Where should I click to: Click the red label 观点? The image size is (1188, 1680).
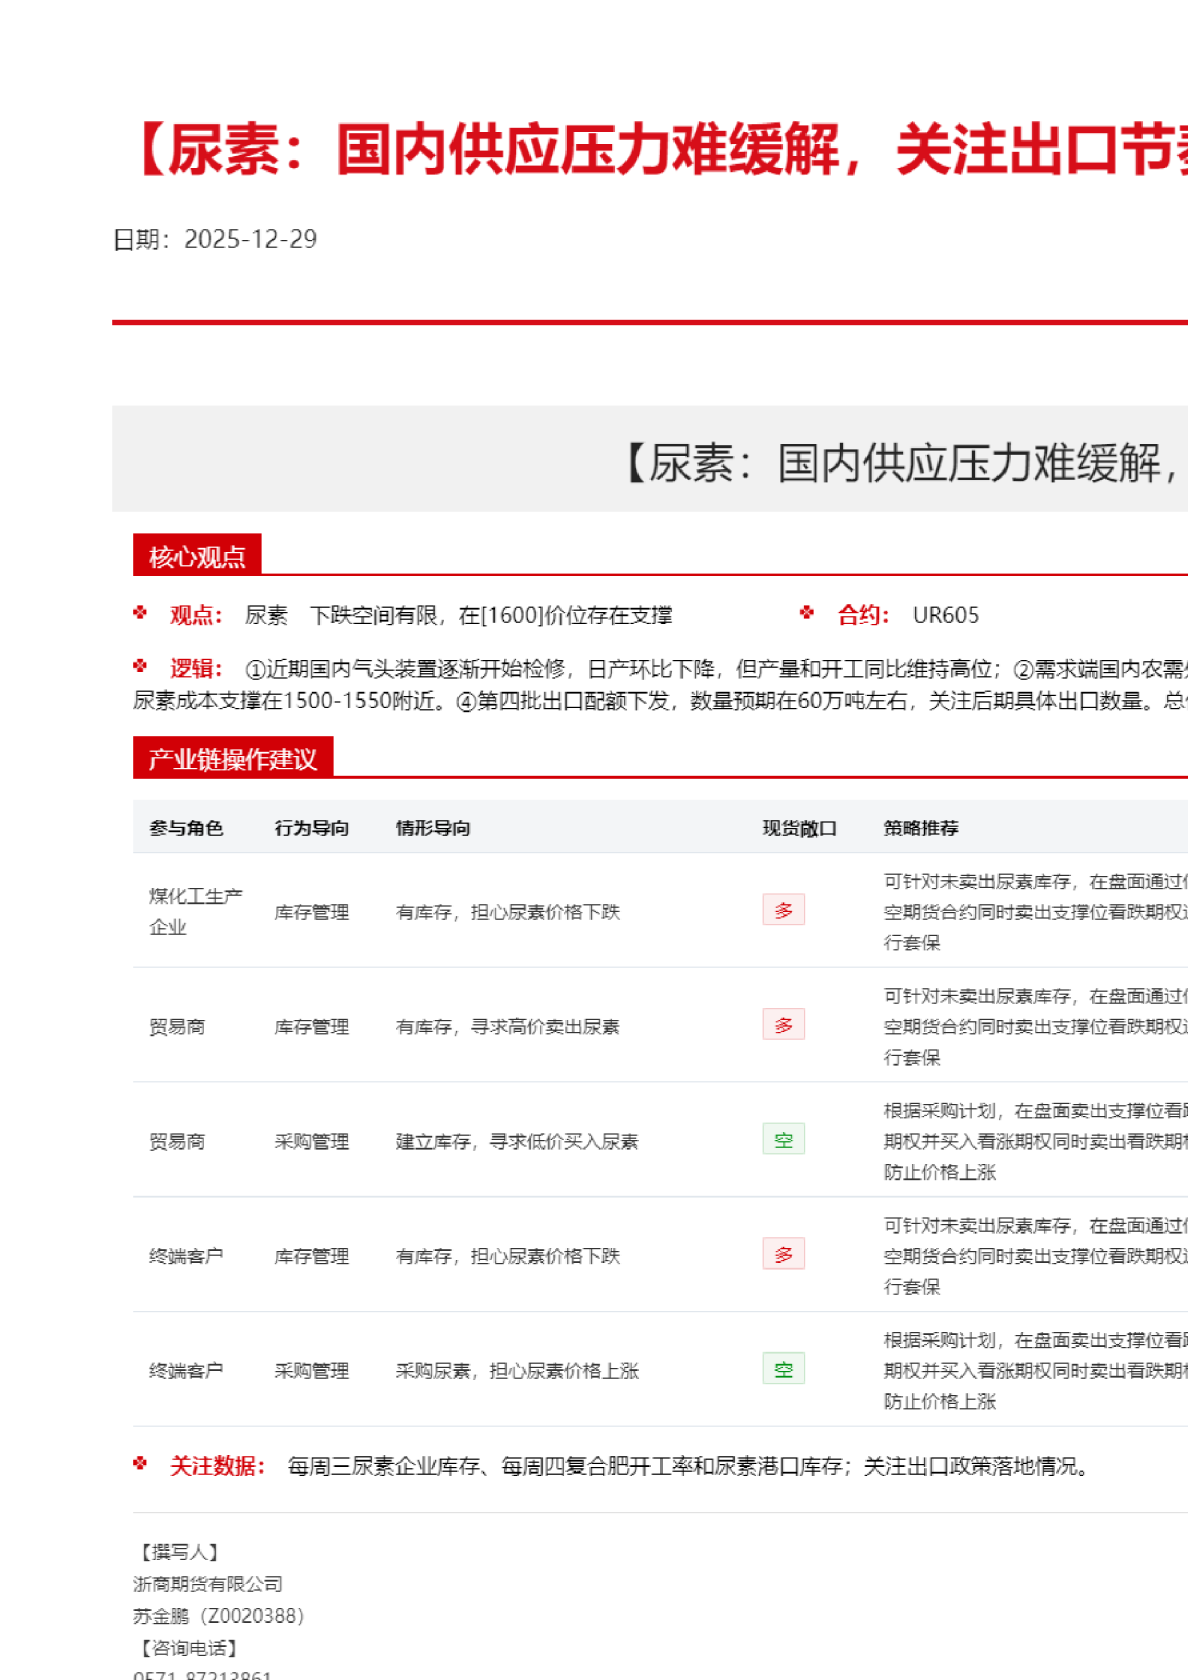click(196, 615)
